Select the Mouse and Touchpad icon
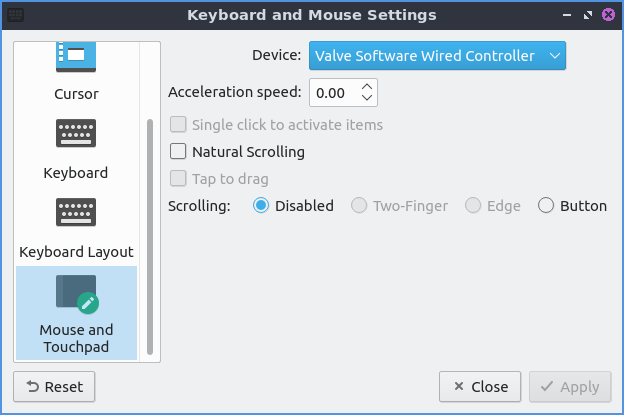The width and height of the screenshot is (624, 415). 76,296
